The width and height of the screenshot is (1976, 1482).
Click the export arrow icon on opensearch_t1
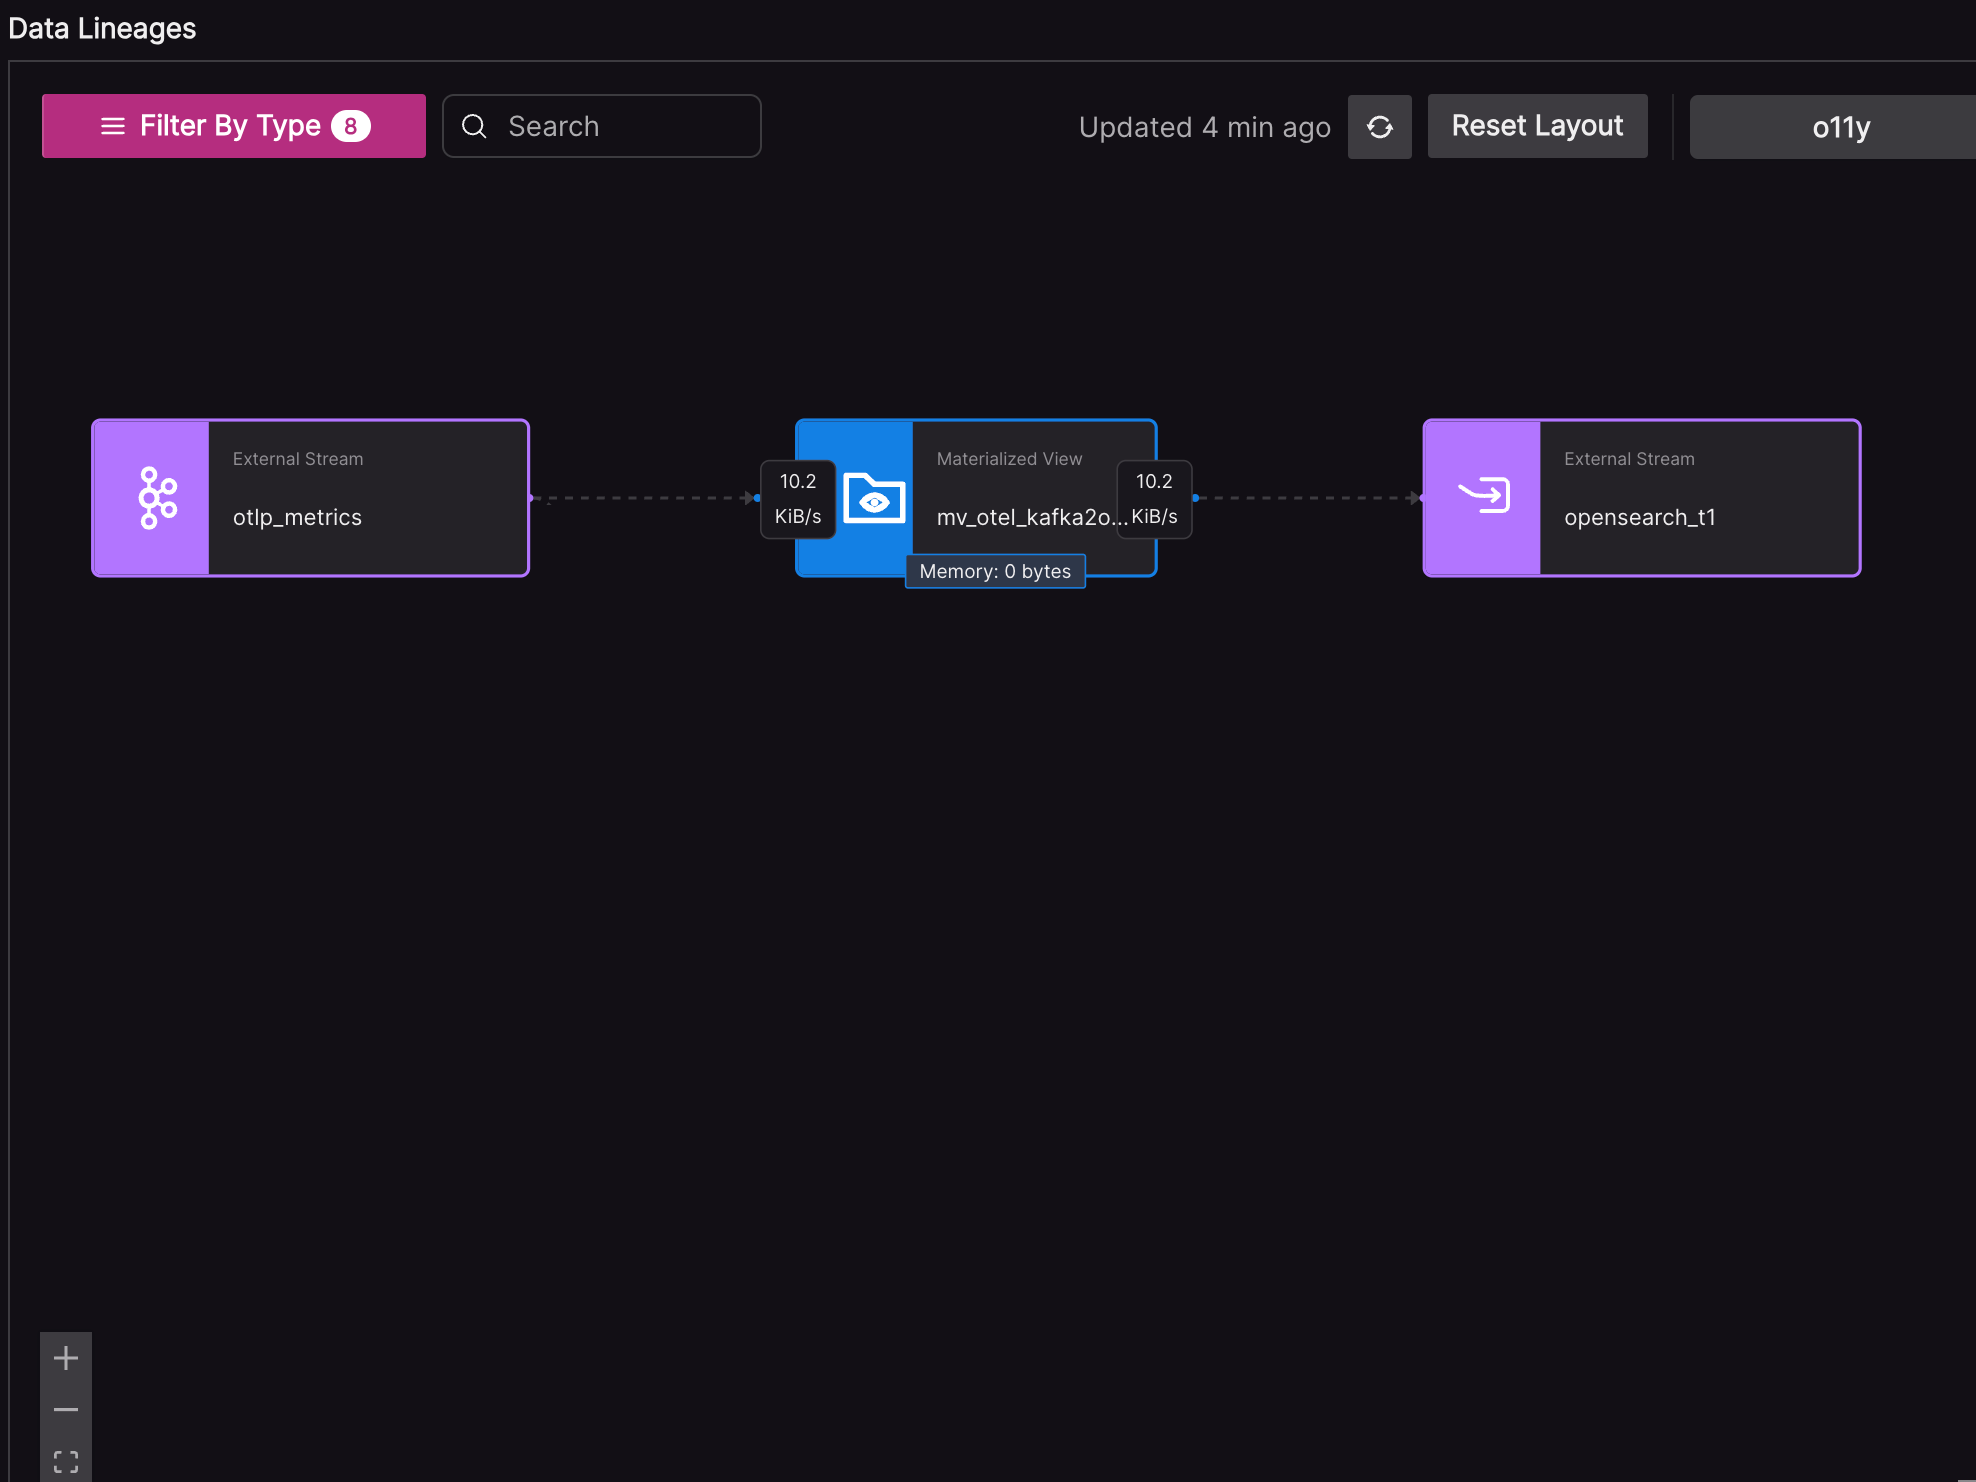point(1484,496)
